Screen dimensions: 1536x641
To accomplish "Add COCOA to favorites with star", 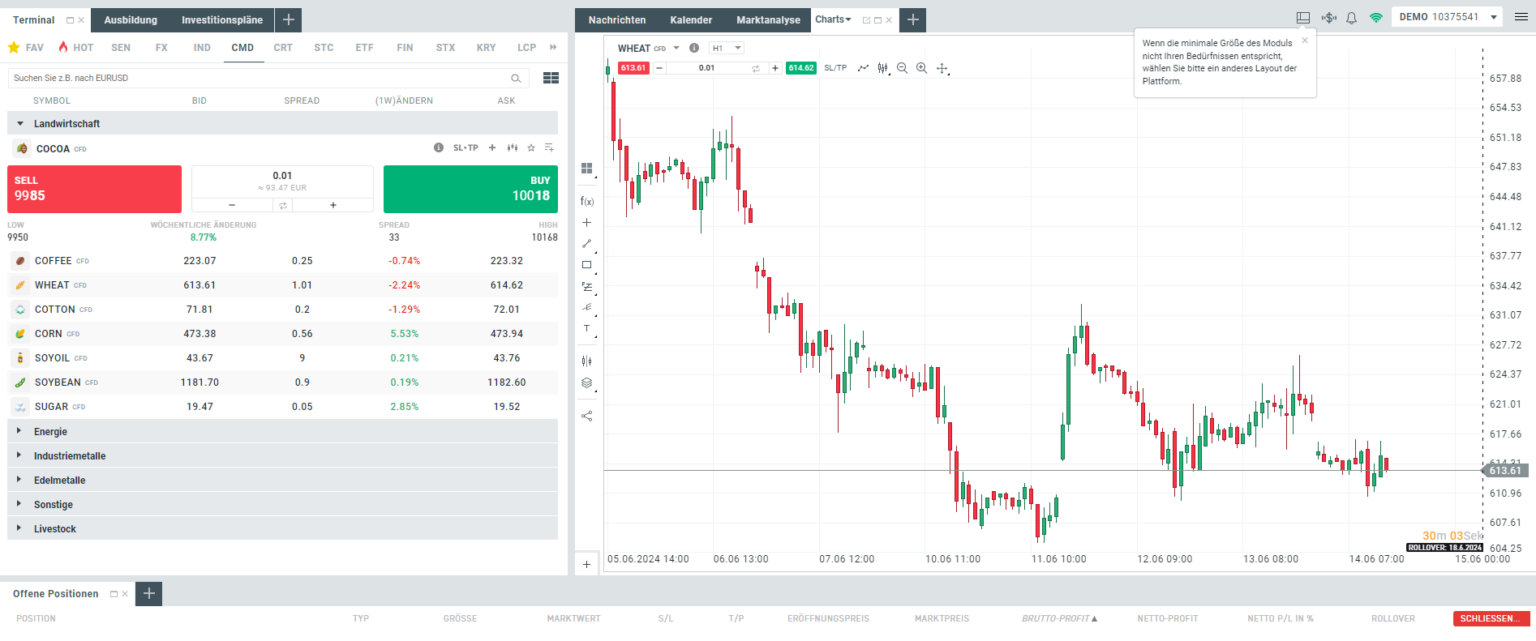I will point(531,148).
